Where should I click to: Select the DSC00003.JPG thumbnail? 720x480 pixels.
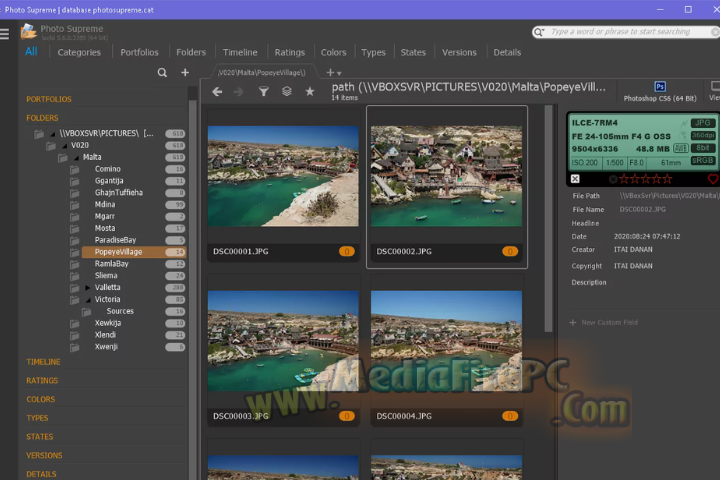(283, 341)
